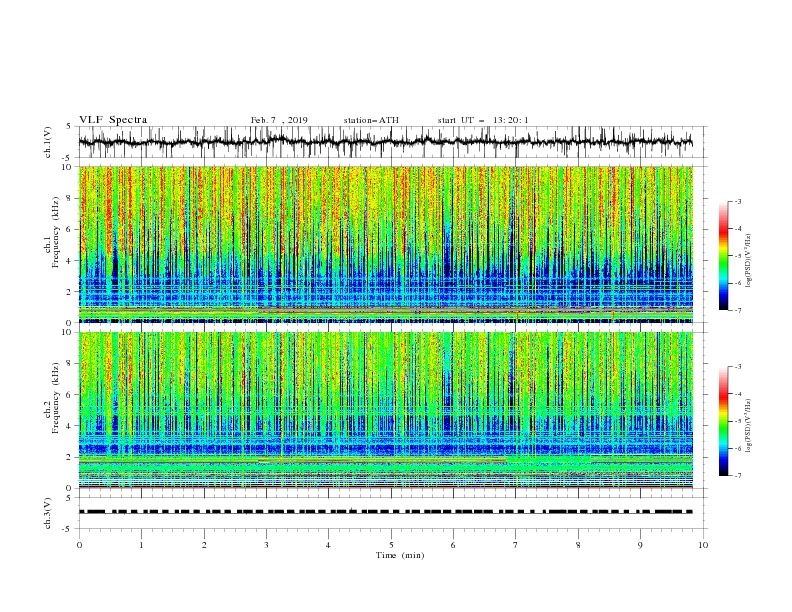This screenshot has height=612, width=792.
Task: Click the ch.1 "Frequency (kHz)" axis label
Action: pos(56,231)
